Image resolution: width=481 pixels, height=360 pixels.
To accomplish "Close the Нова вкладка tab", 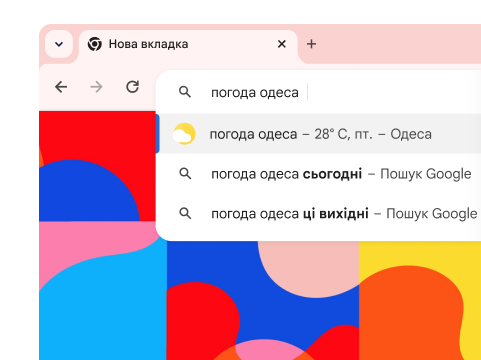I will coord(282,44).
